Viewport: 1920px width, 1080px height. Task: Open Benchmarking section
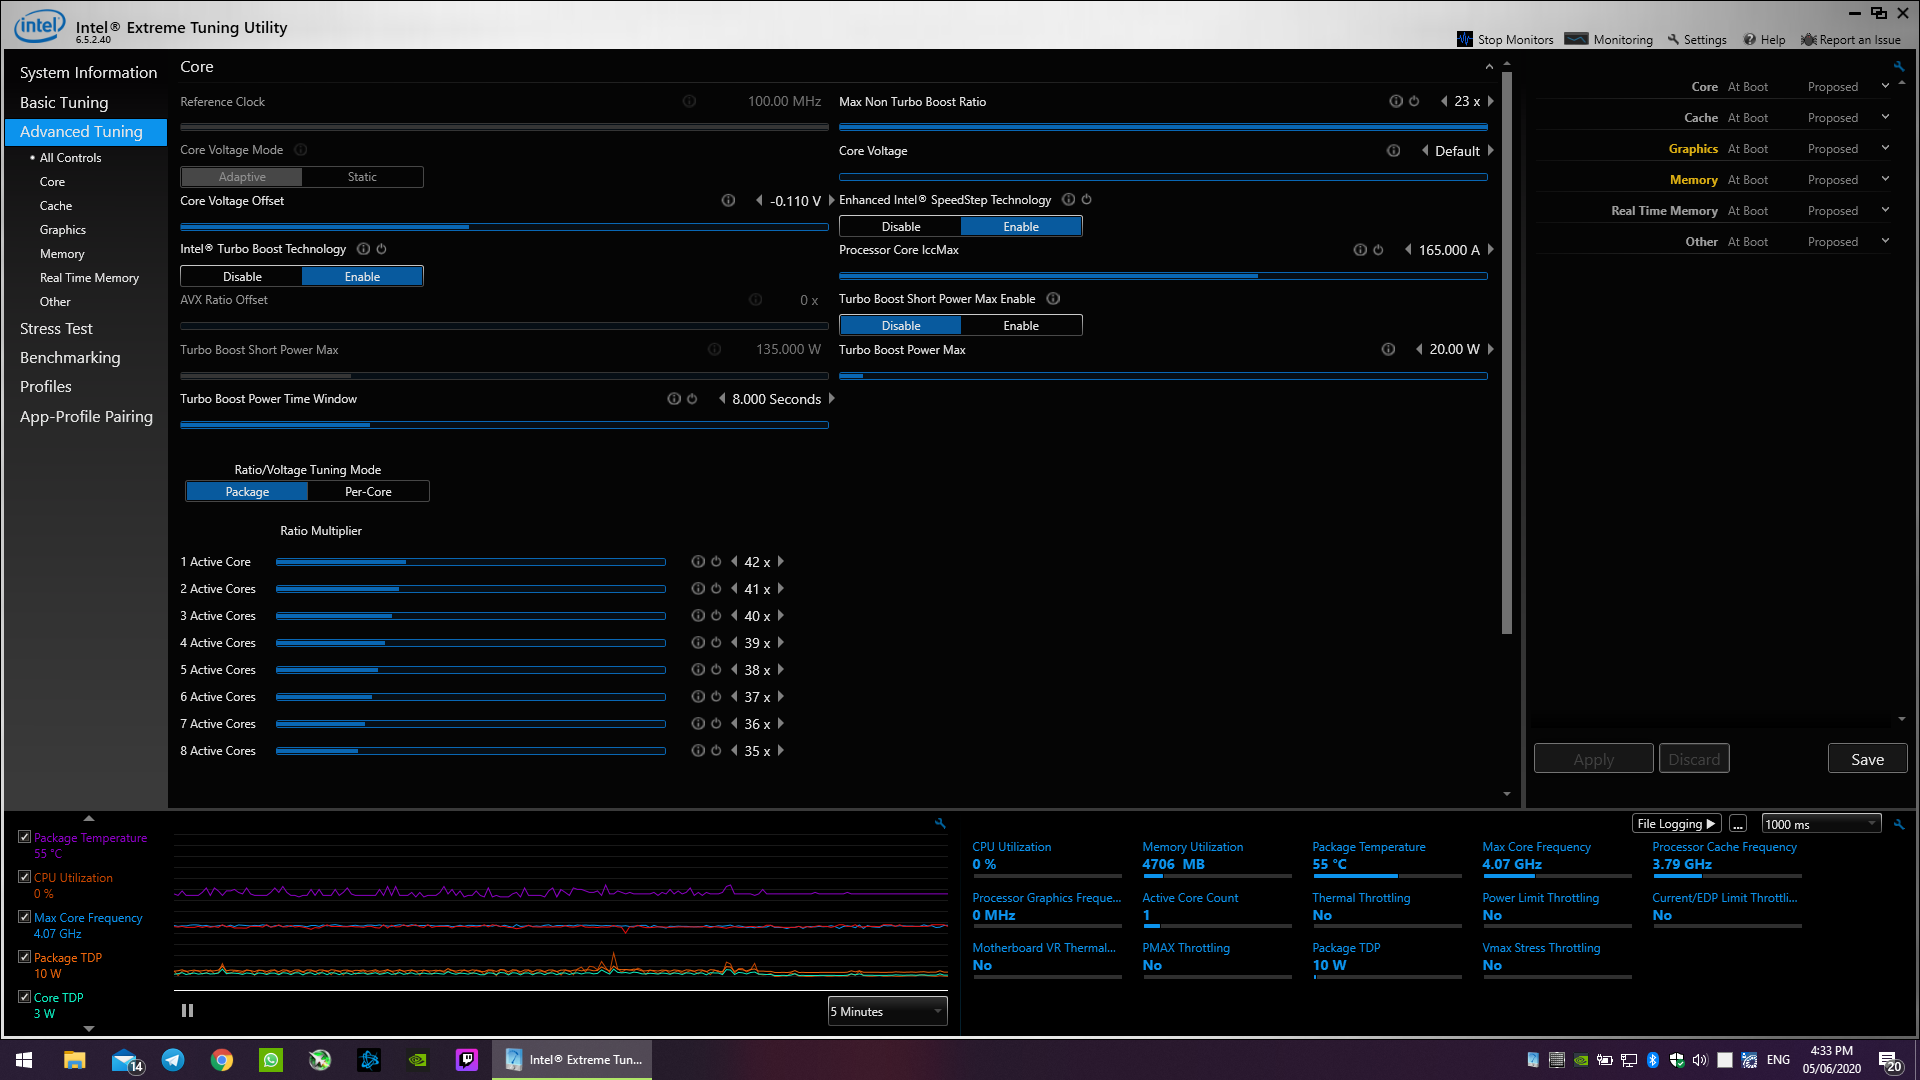click(70, 357)
